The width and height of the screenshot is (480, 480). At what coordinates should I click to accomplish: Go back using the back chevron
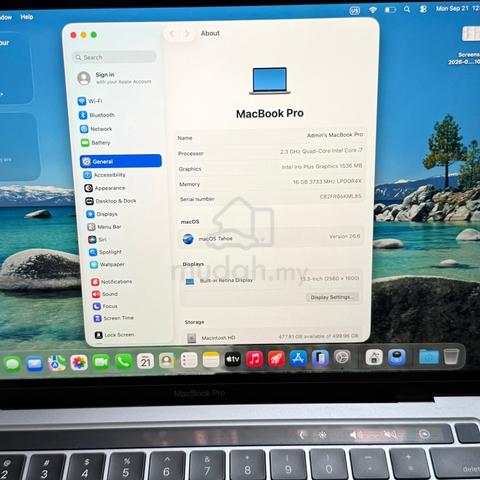point(172,34)
